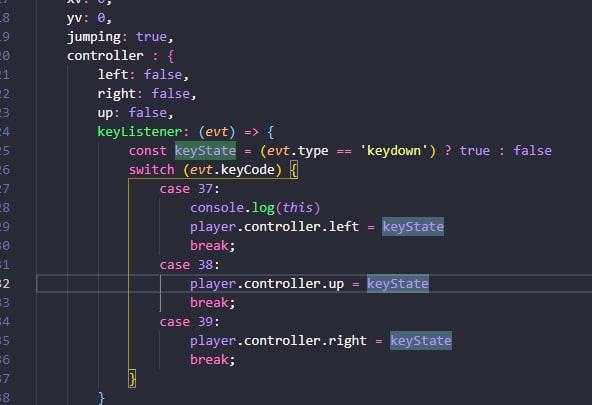Image resolution: width=592 pixels, height=405 pixels.
Task: Click the 0 value of yv
Action: coord(101,18)
